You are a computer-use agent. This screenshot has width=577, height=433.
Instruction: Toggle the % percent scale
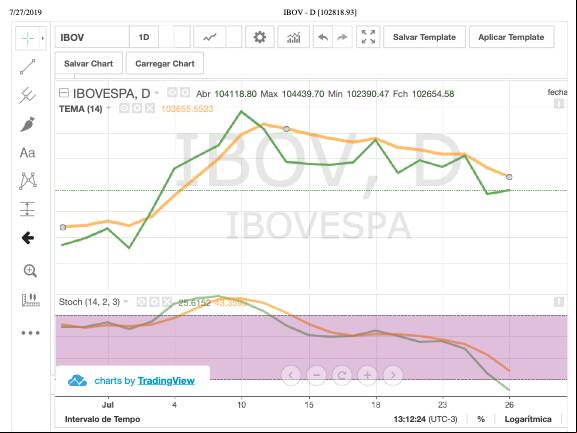click(x=481, y=419)
